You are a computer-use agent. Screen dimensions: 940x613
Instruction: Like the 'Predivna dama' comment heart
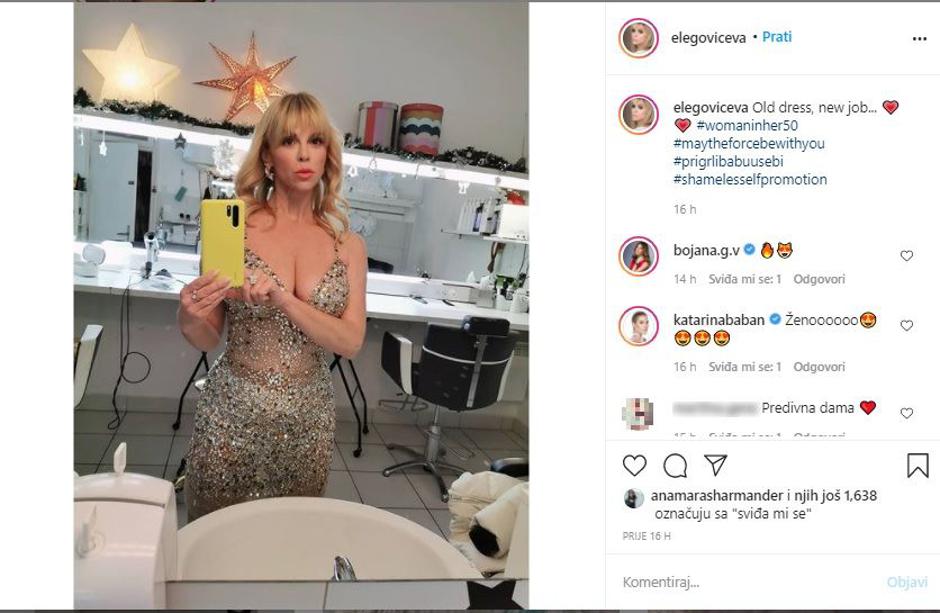(906, 413)
